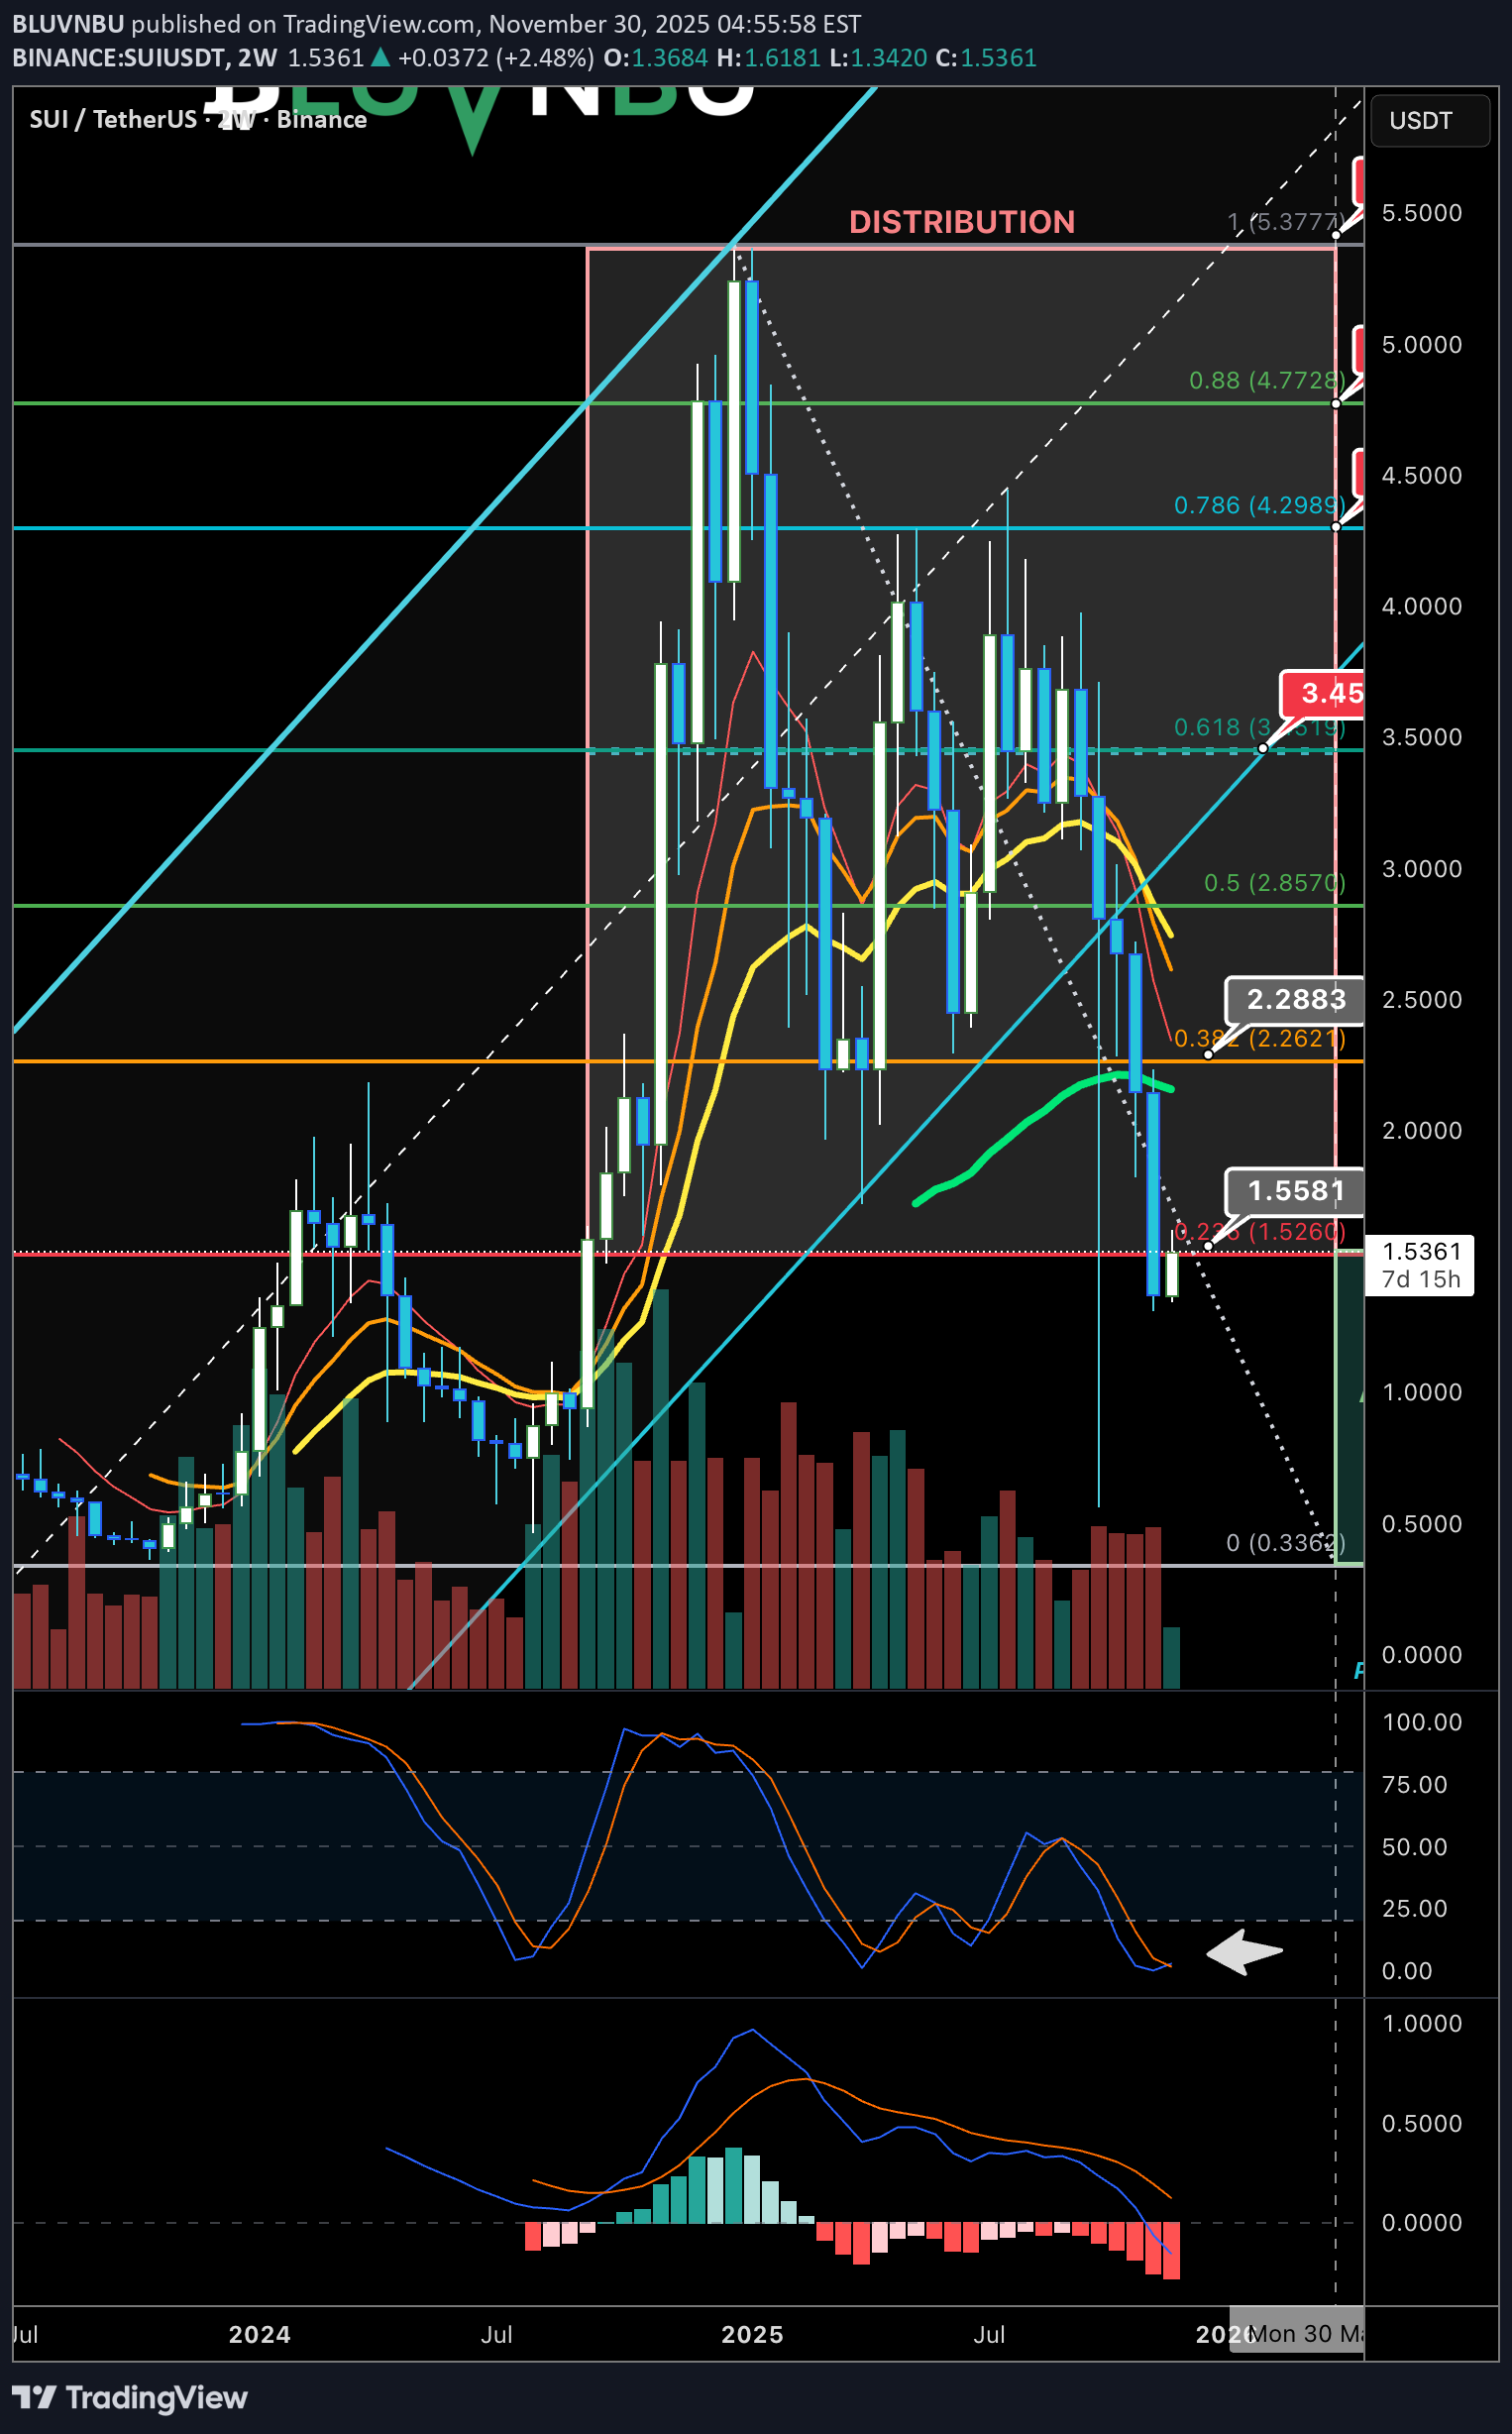Click the TradingView logo at bottom left
Screen dimensions: 1512x2434
coord(130,2397)
